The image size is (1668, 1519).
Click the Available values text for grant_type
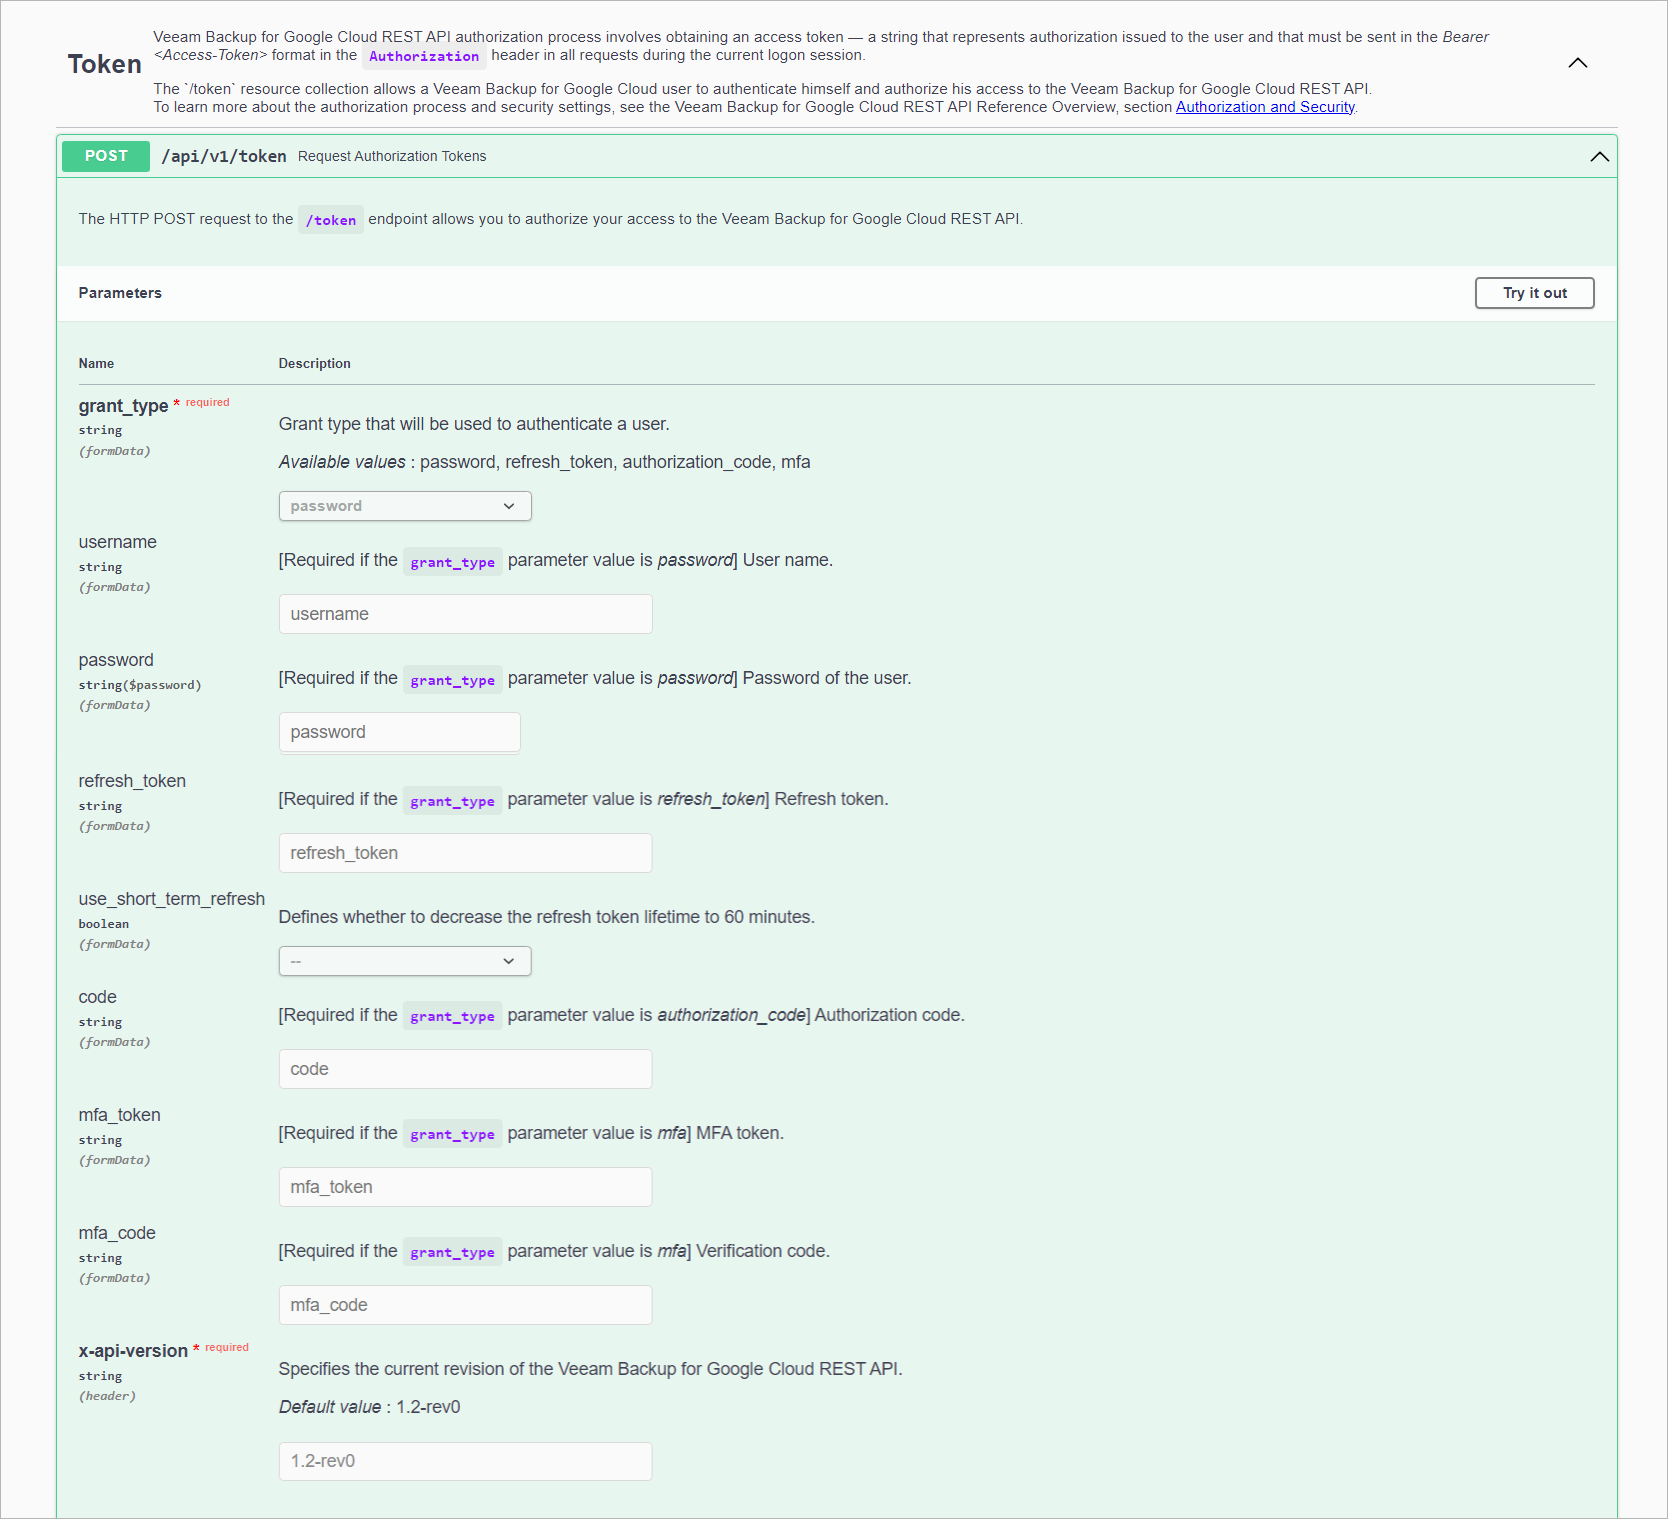(545, 462)
